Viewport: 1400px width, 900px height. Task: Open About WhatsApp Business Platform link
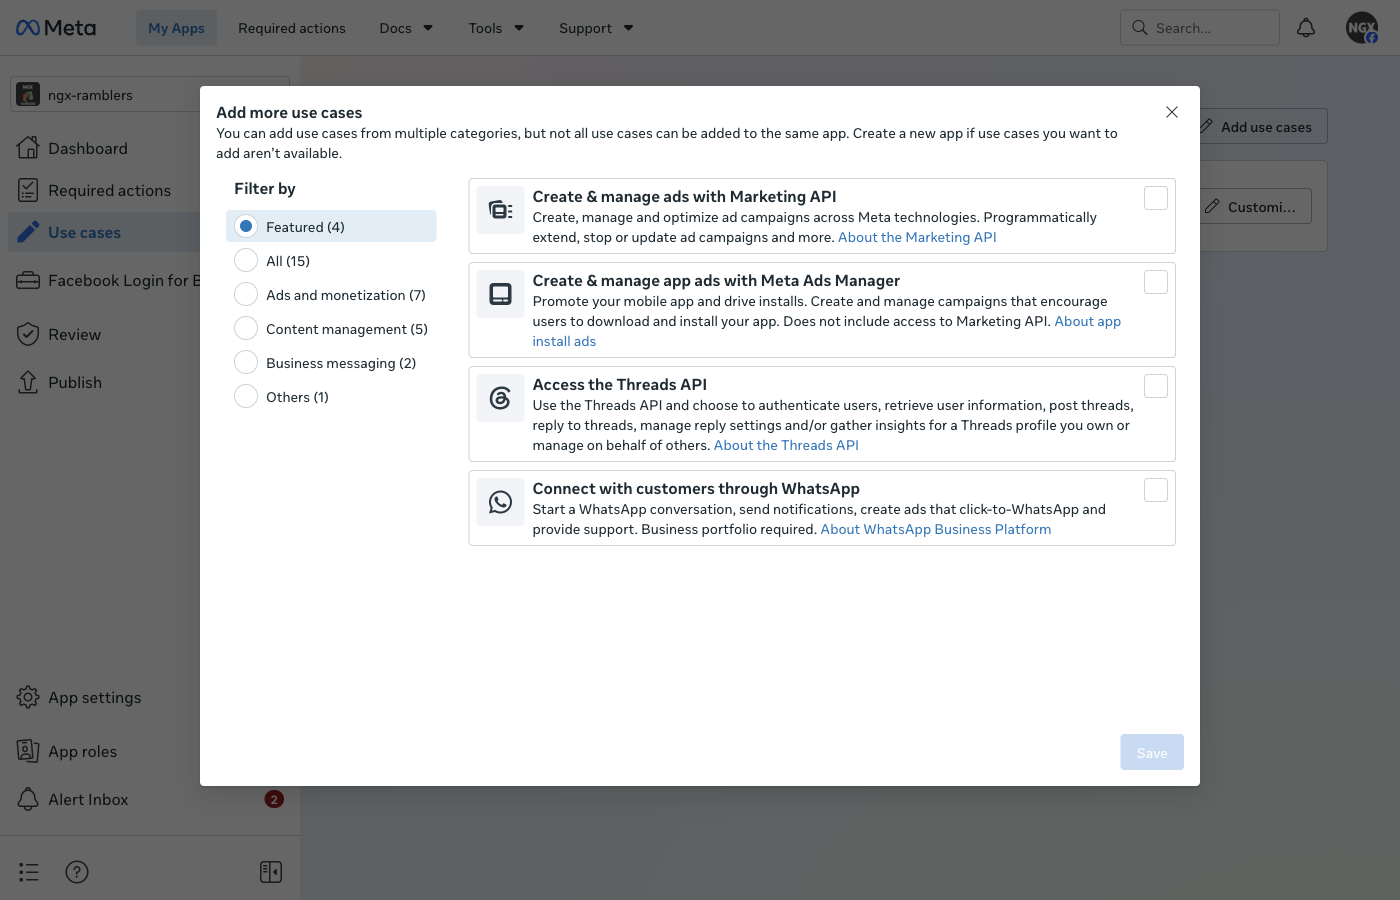[936, 529]
